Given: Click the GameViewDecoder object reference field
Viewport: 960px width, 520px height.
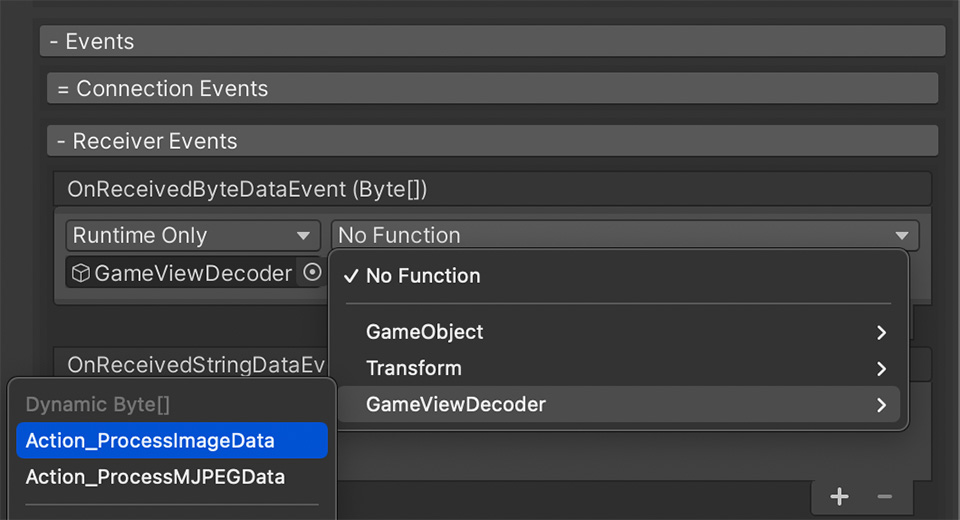Looking at the screenshot, I should click(x=190, y=273).
